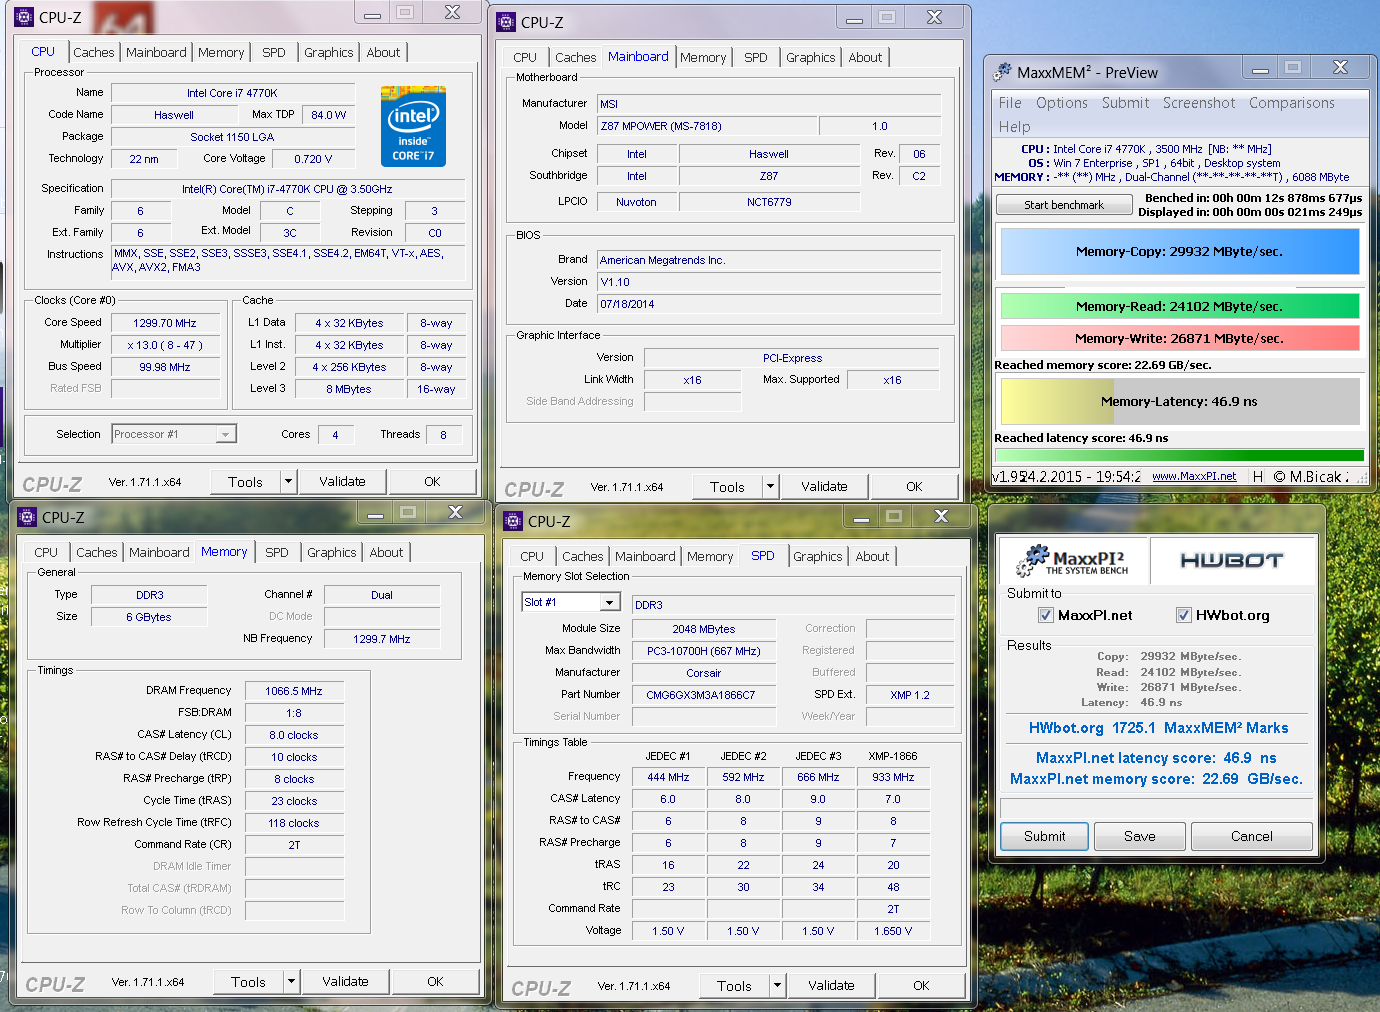This screenshot has height=1012, width=1380.
Task: Click CPU-Z app icon in Mainboard window title
Action: pos(506,22)
